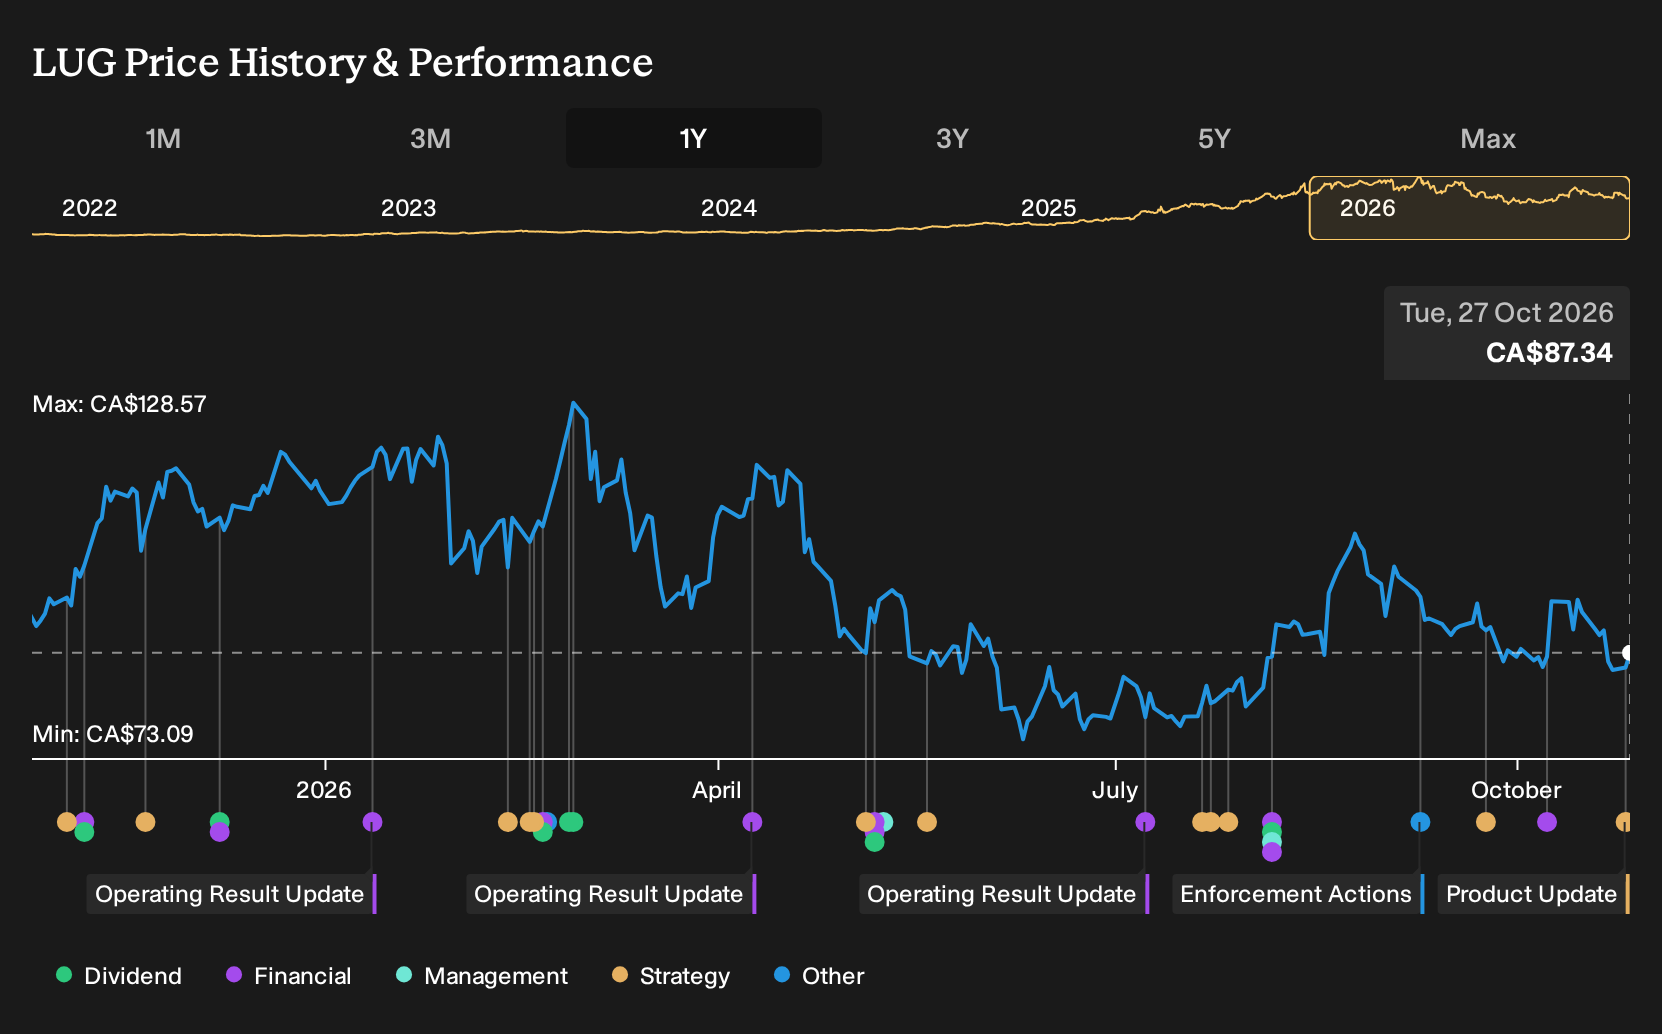The image size is (1662, 1034).
Task: Click the teal Management marker after April
Action: (886, 822)
